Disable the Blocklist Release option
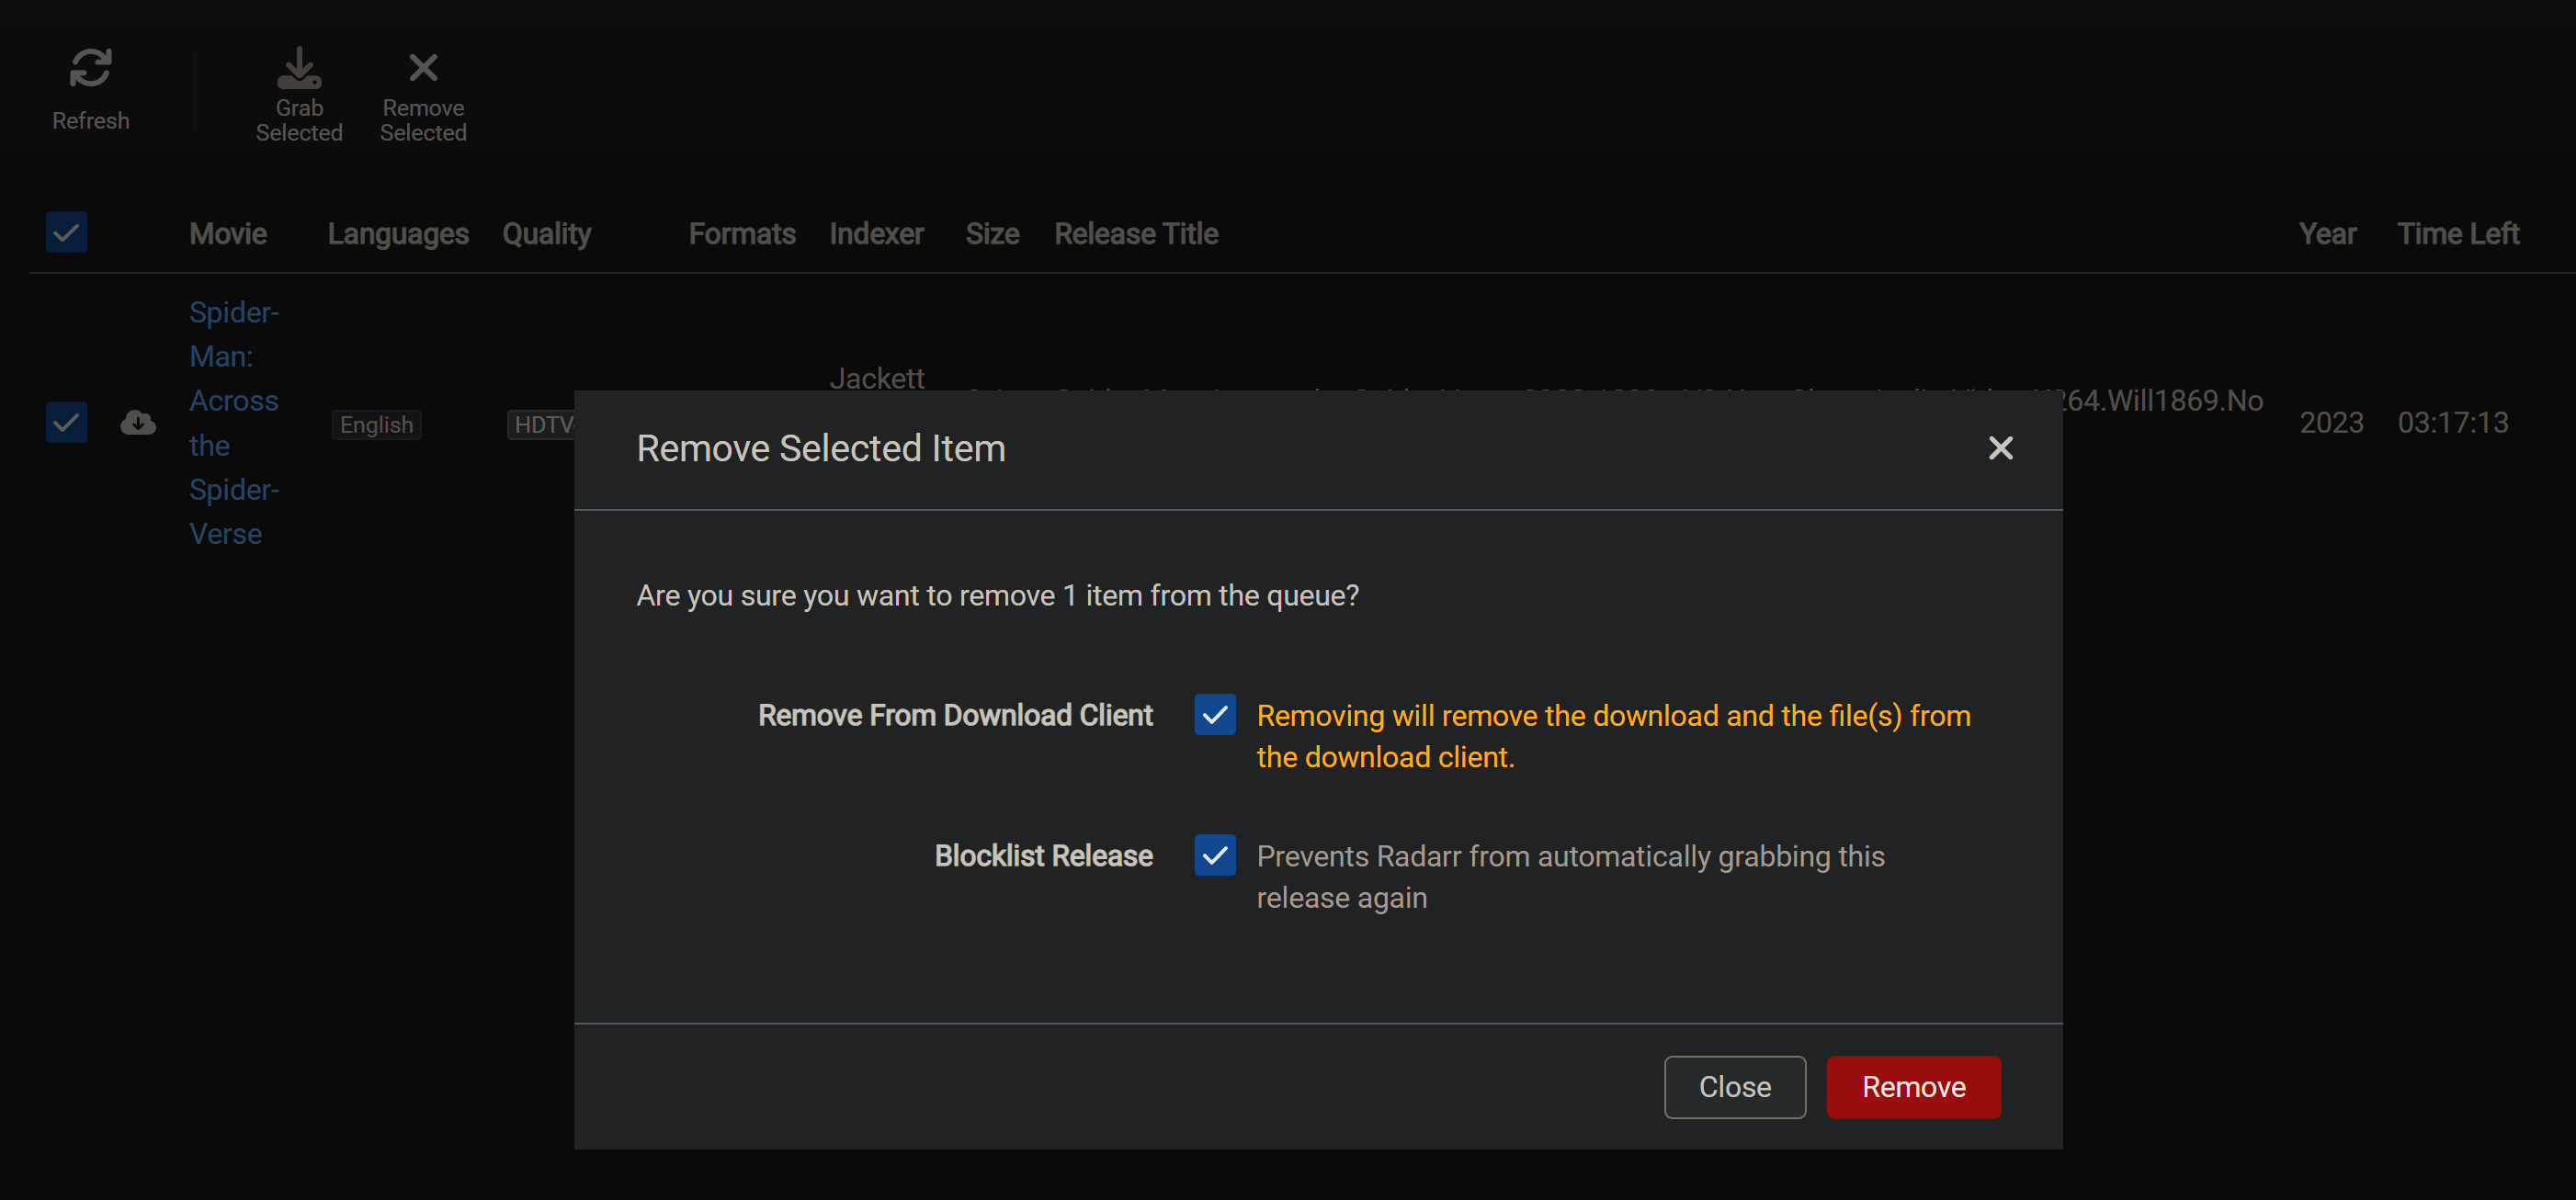The width and height of the screenshot is (2576, 1200). [x=1214, y=855]
